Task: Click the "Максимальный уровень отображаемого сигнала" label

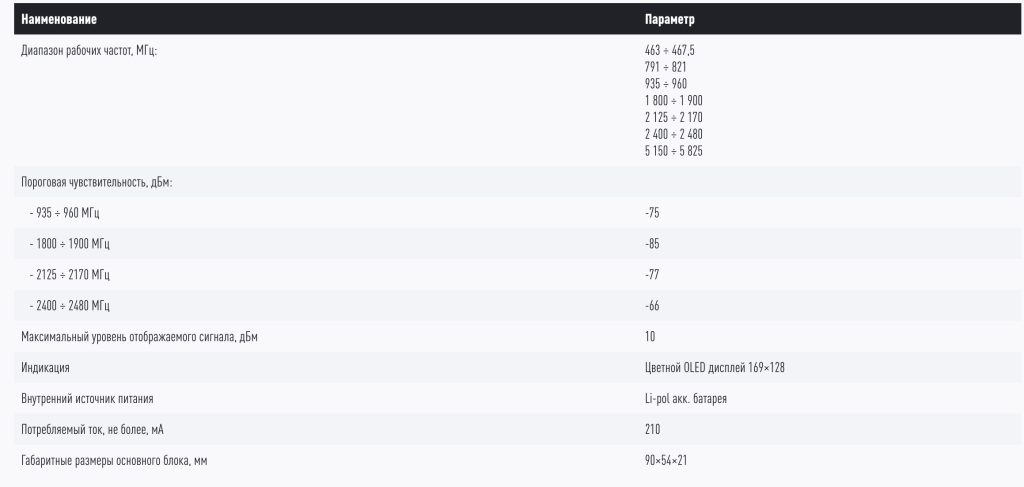Action: coord(140,337)
